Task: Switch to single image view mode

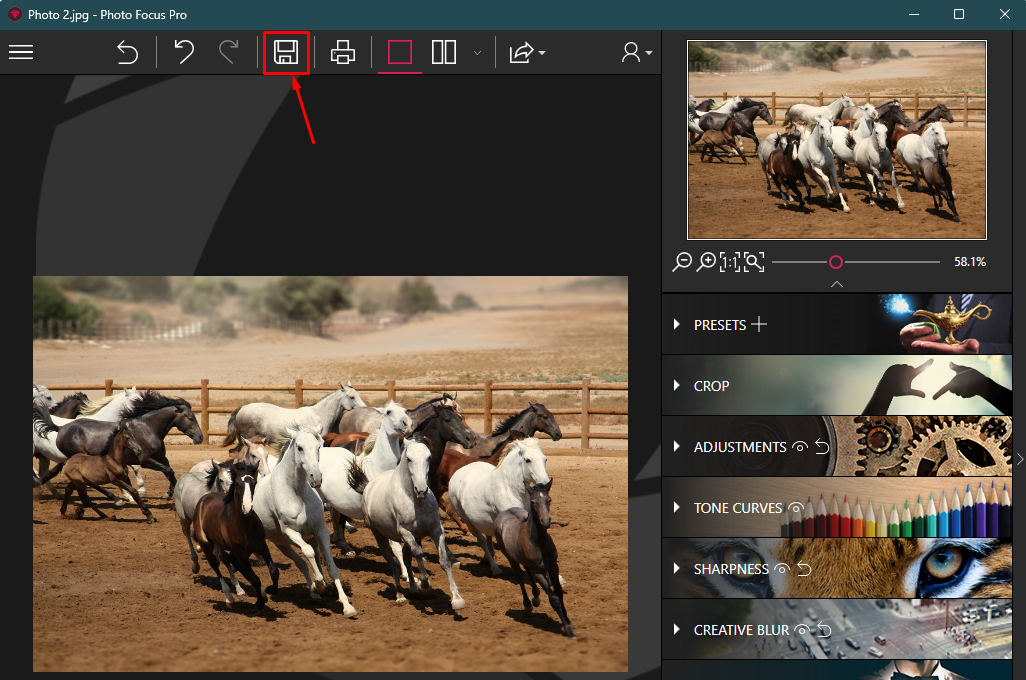Action: coord(399,52)
